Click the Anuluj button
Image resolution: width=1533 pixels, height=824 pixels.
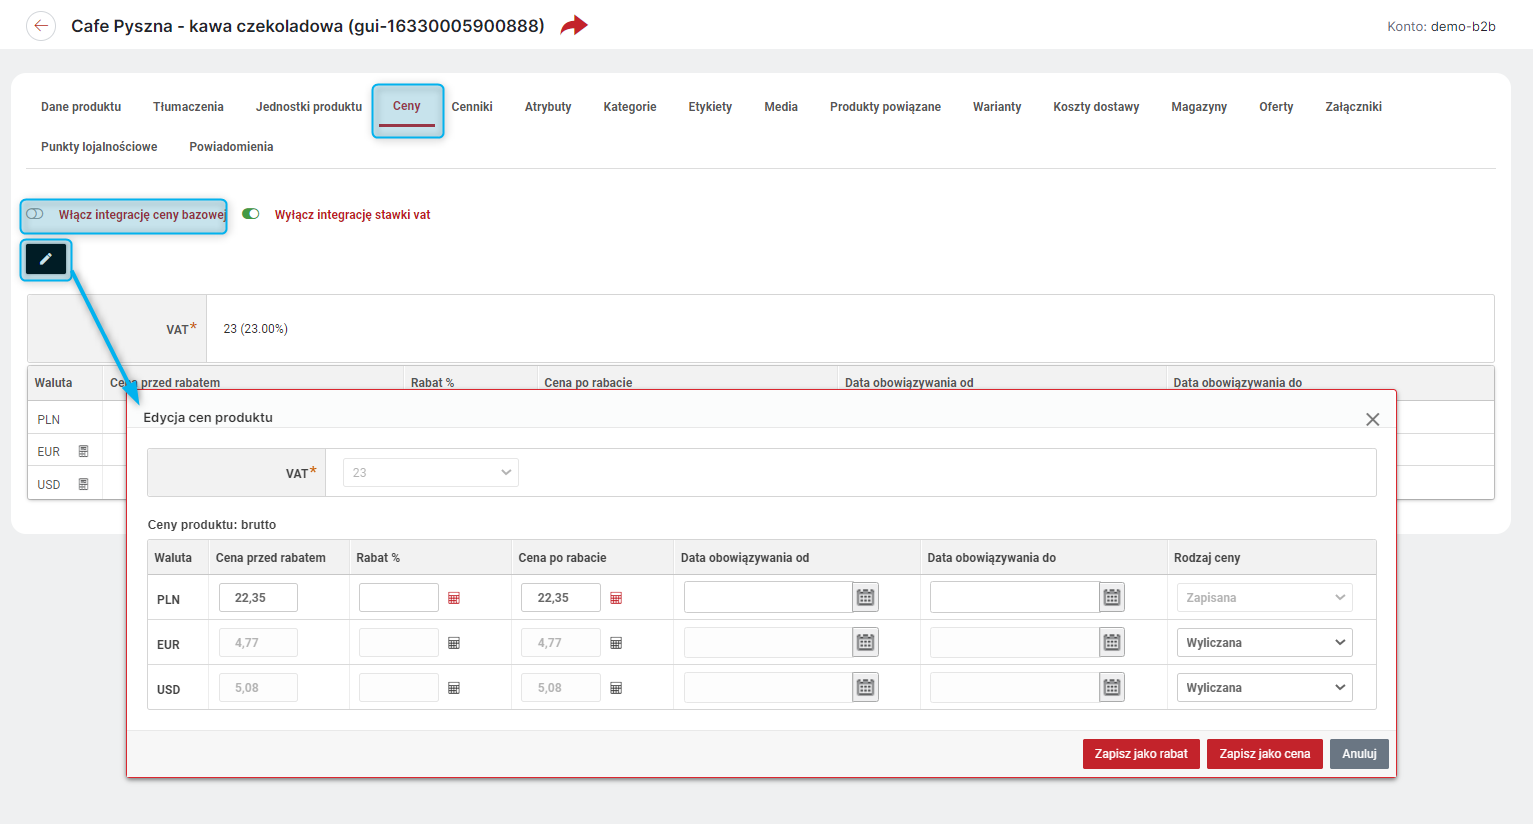click(x=1359, y=754)
